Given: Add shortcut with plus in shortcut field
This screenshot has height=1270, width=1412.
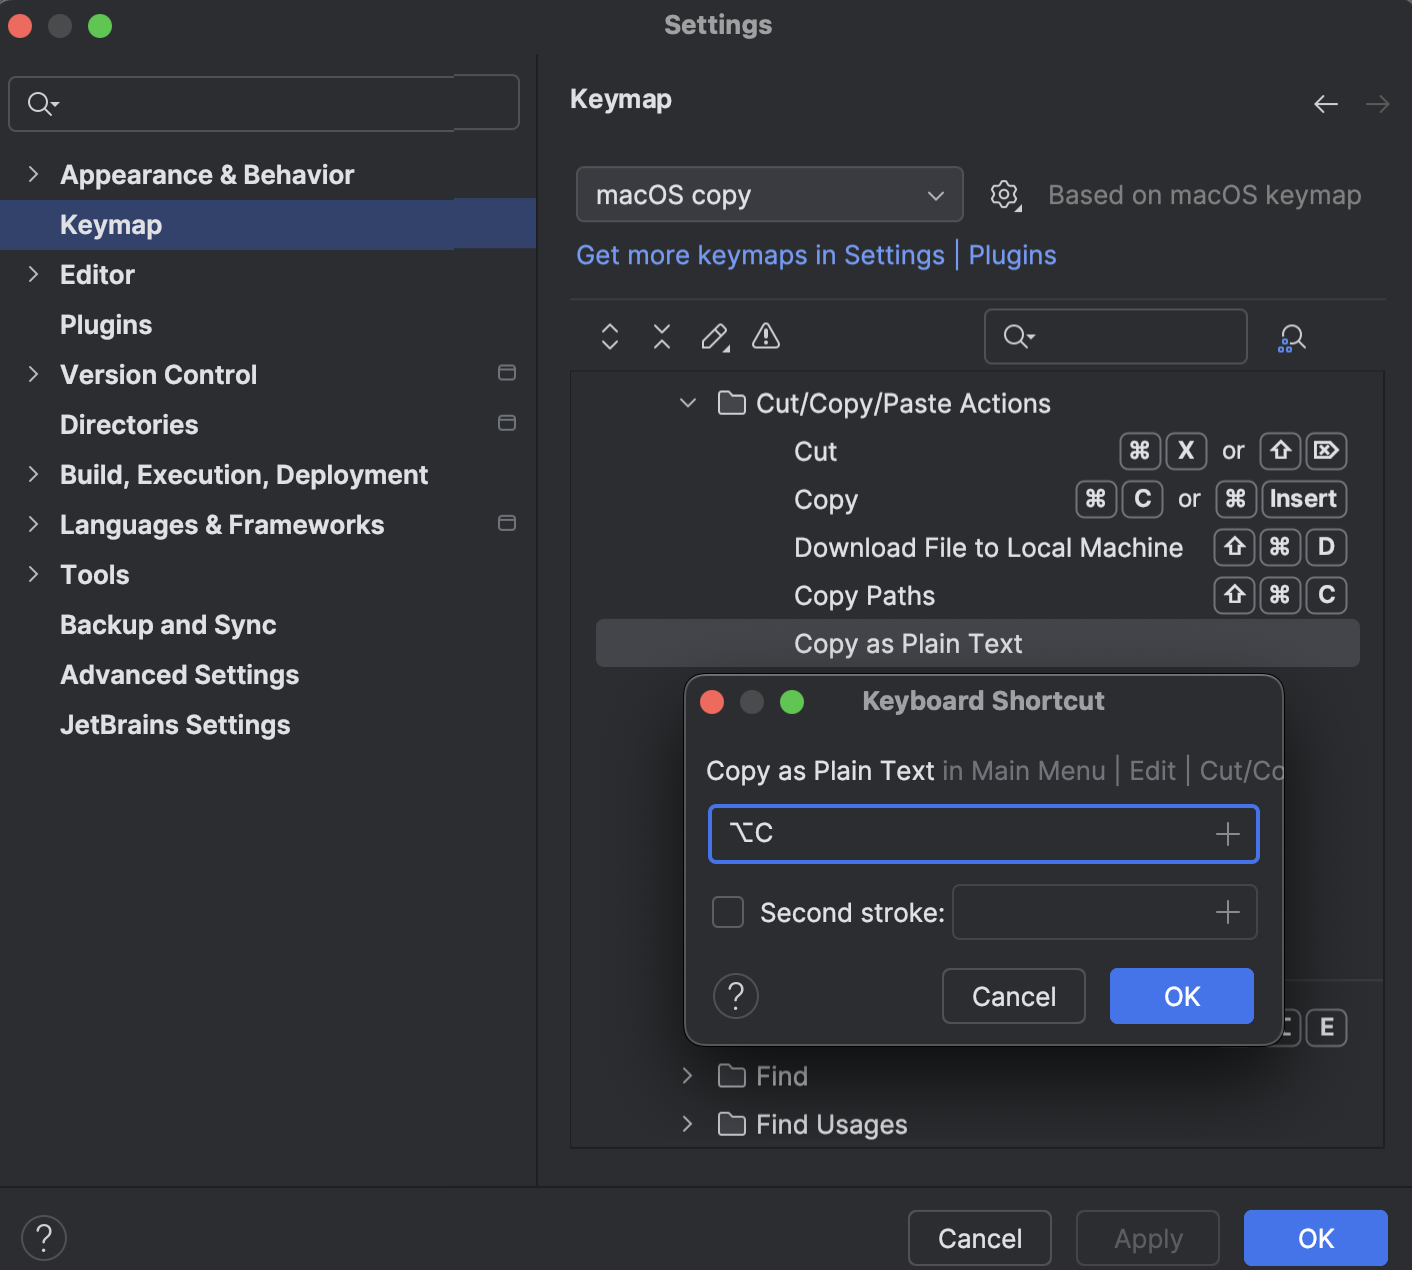Looking at the screenshot, I should pos(1227,833).
